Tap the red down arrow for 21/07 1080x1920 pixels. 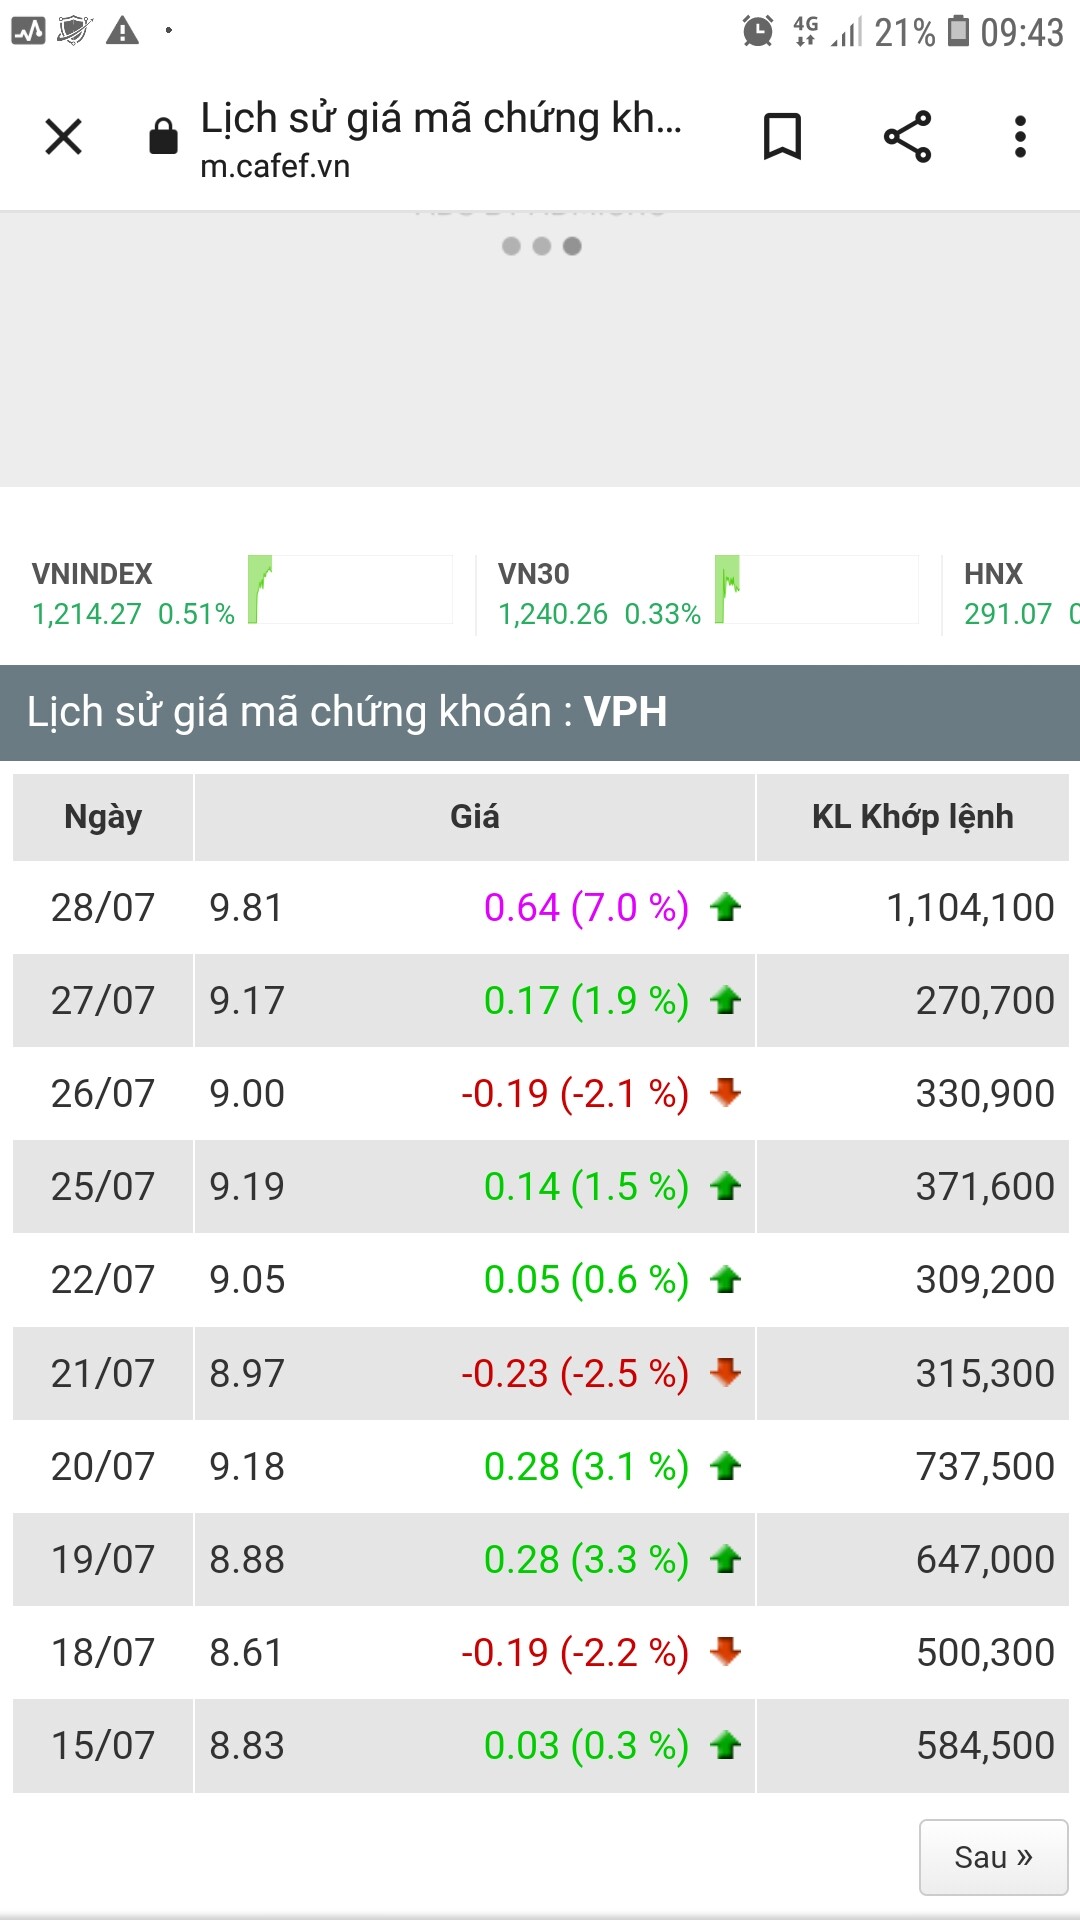[x=725, y=1373]
